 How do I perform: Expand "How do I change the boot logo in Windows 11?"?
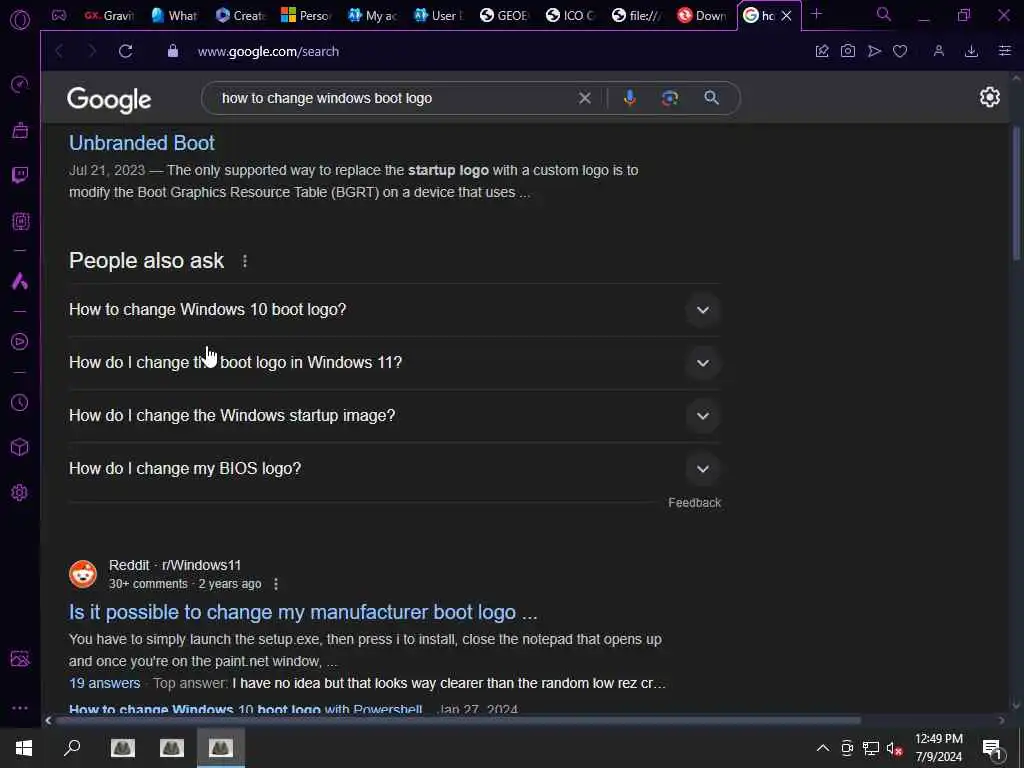pos(394,362)
